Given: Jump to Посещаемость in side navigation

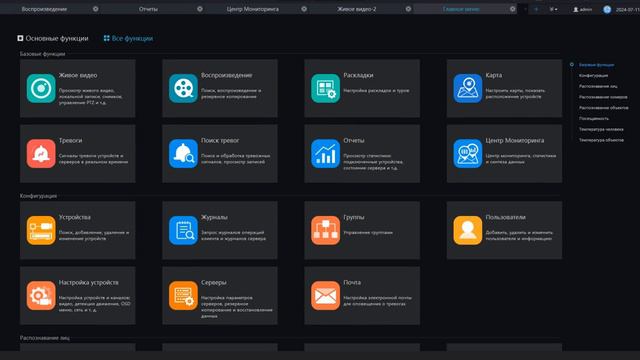Looking at the screenshot, I should click(x=594, y=118).
